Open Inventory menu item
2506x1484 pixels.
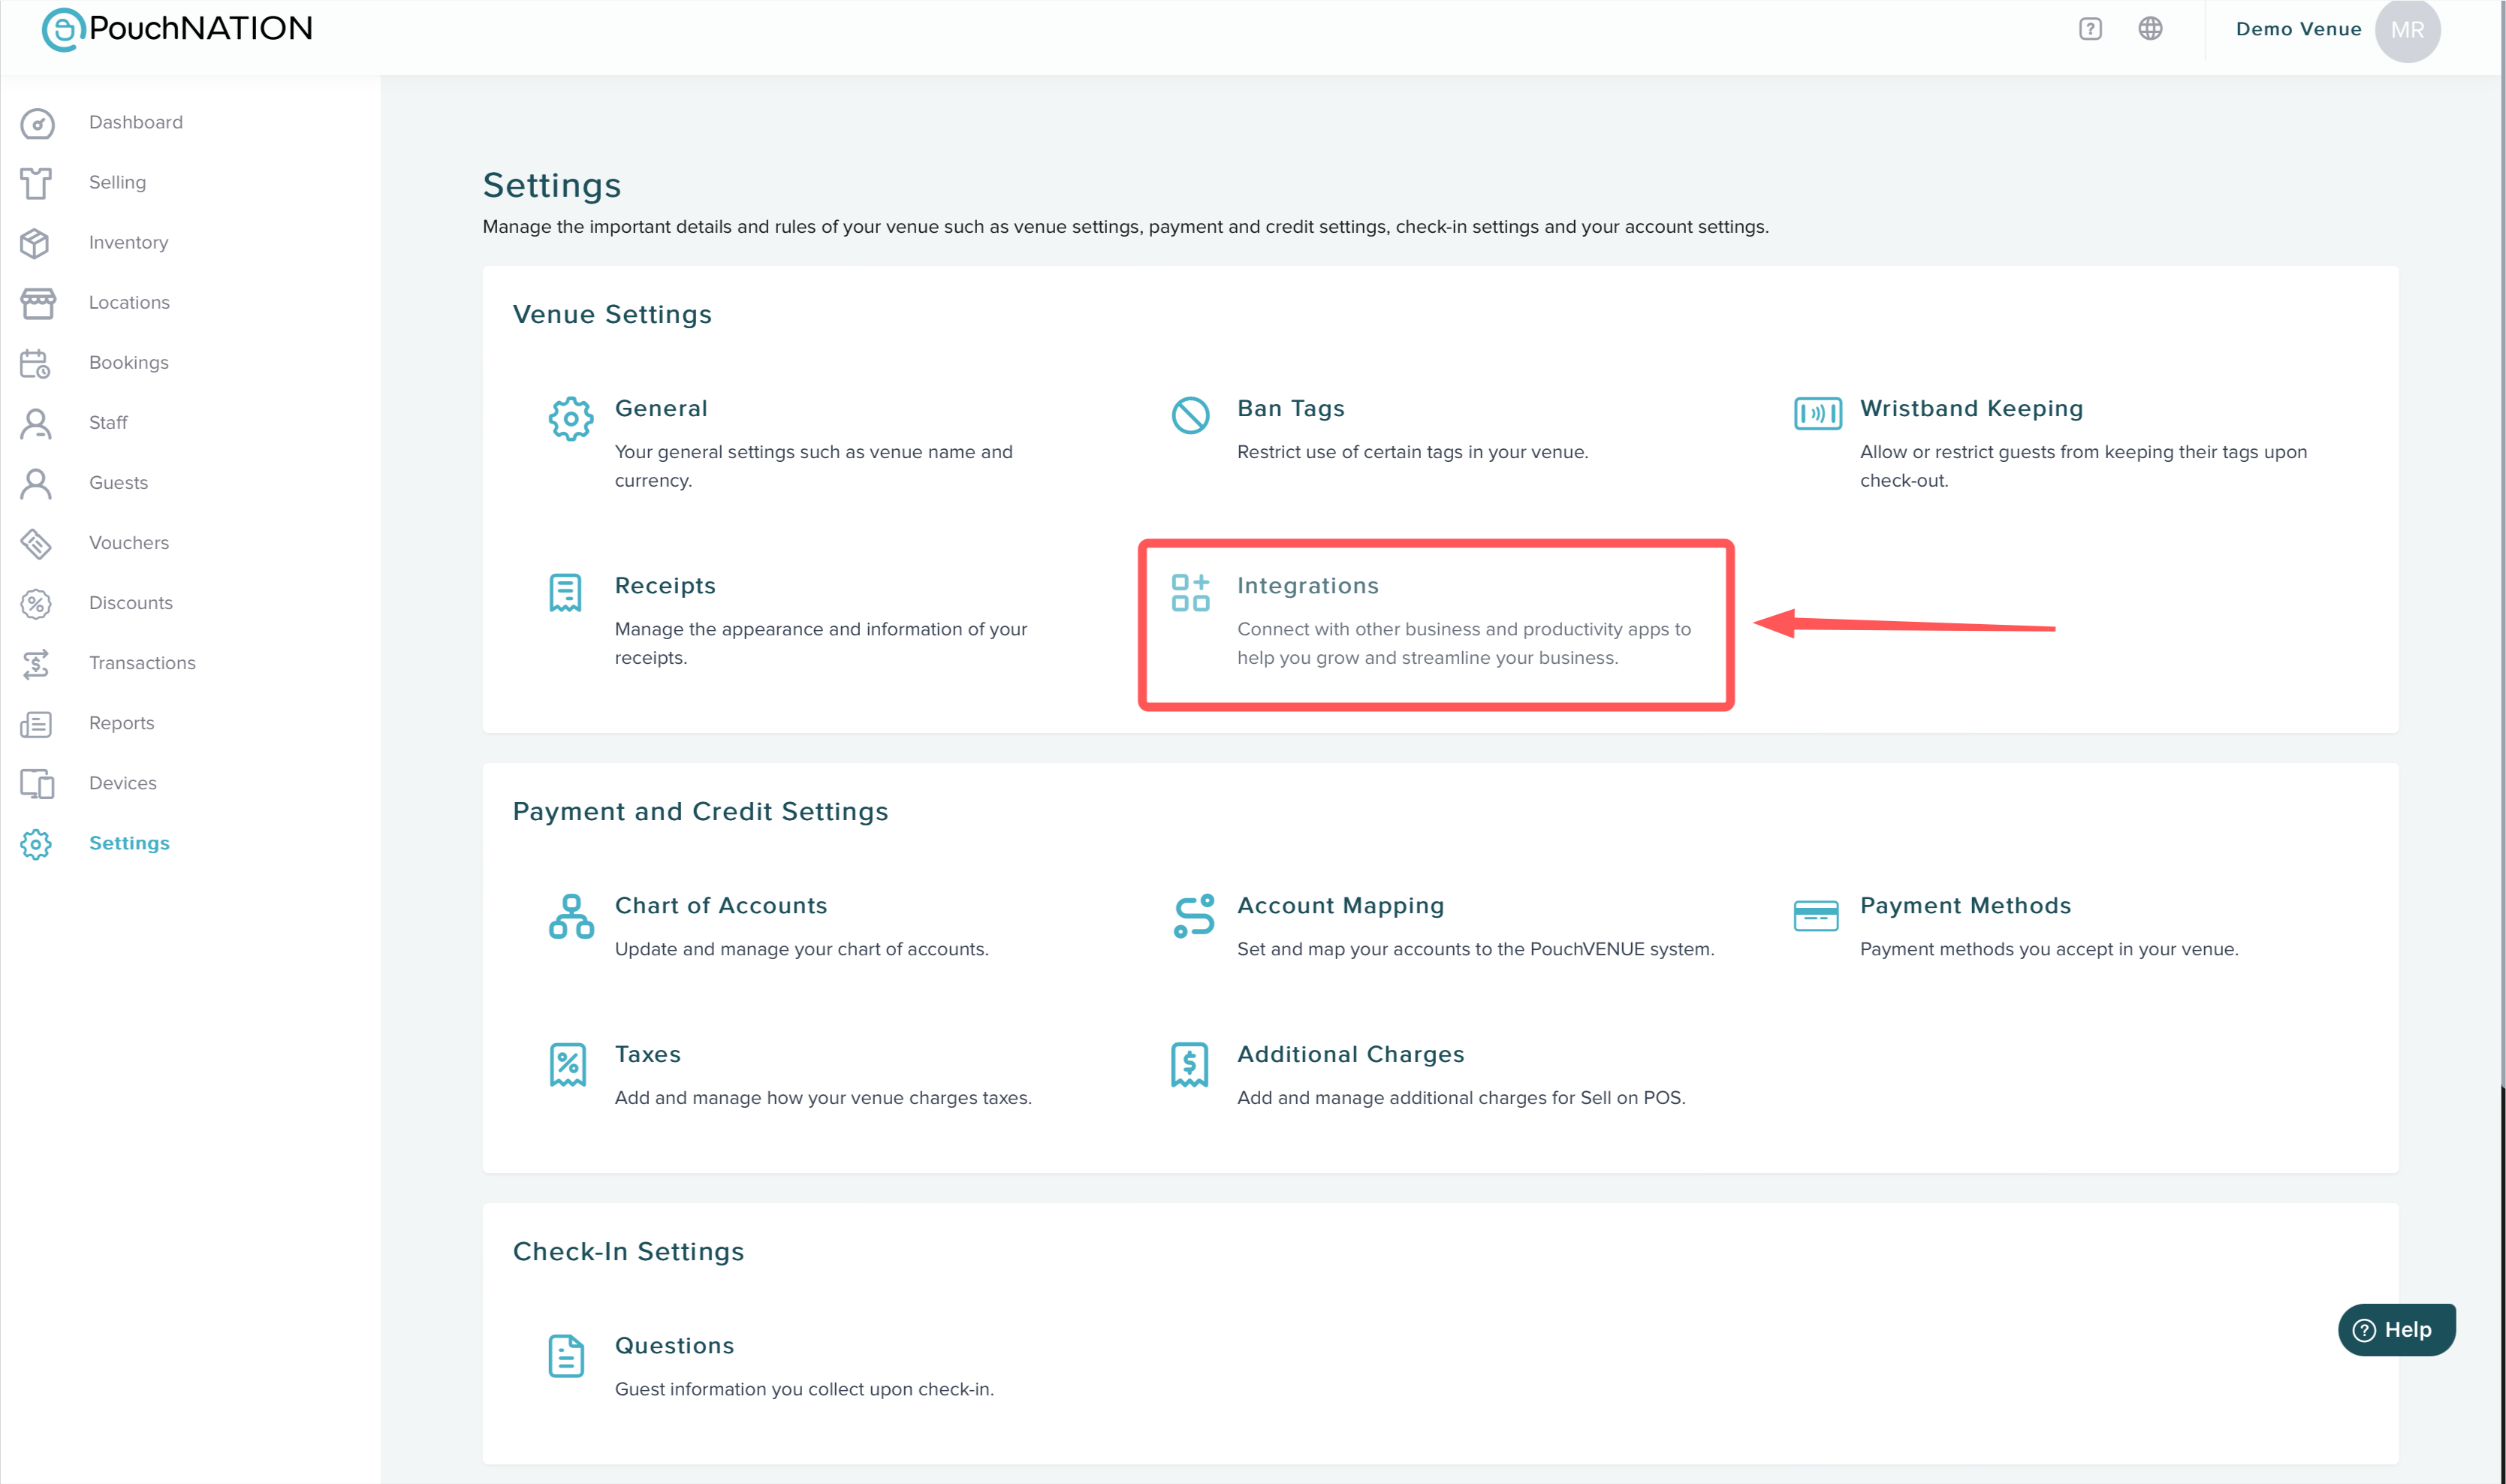click(x=128, y=242)
